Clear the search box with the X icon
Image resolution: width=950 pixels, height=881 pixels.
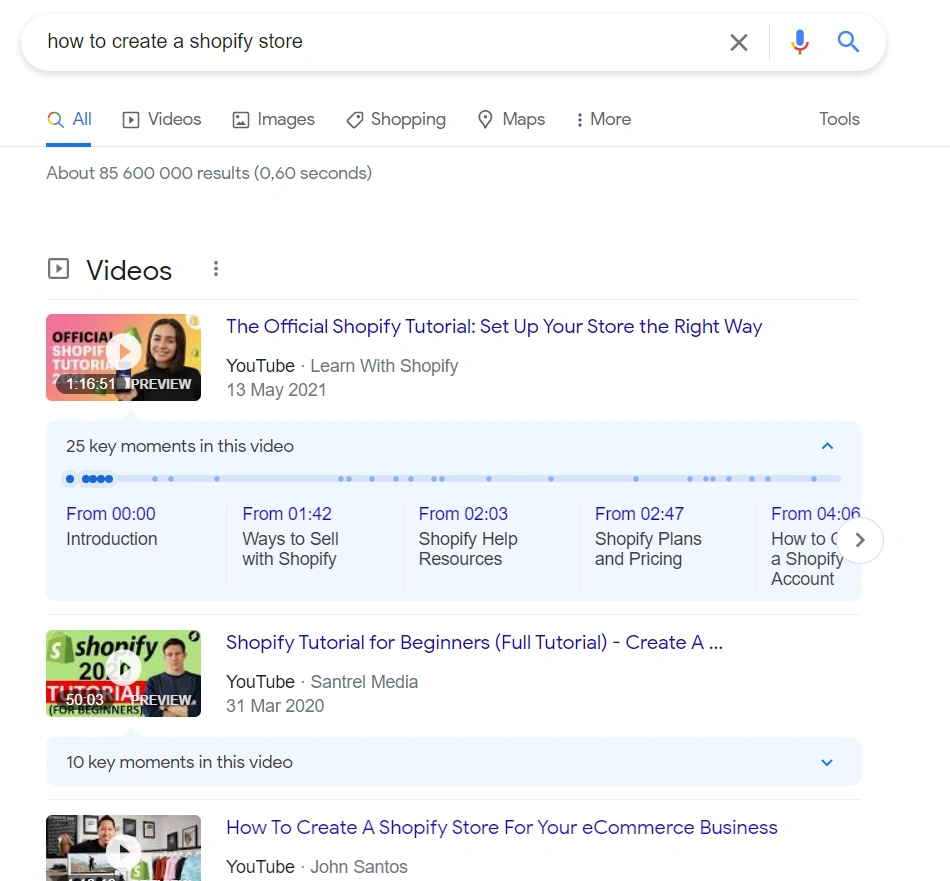(739, 42)
